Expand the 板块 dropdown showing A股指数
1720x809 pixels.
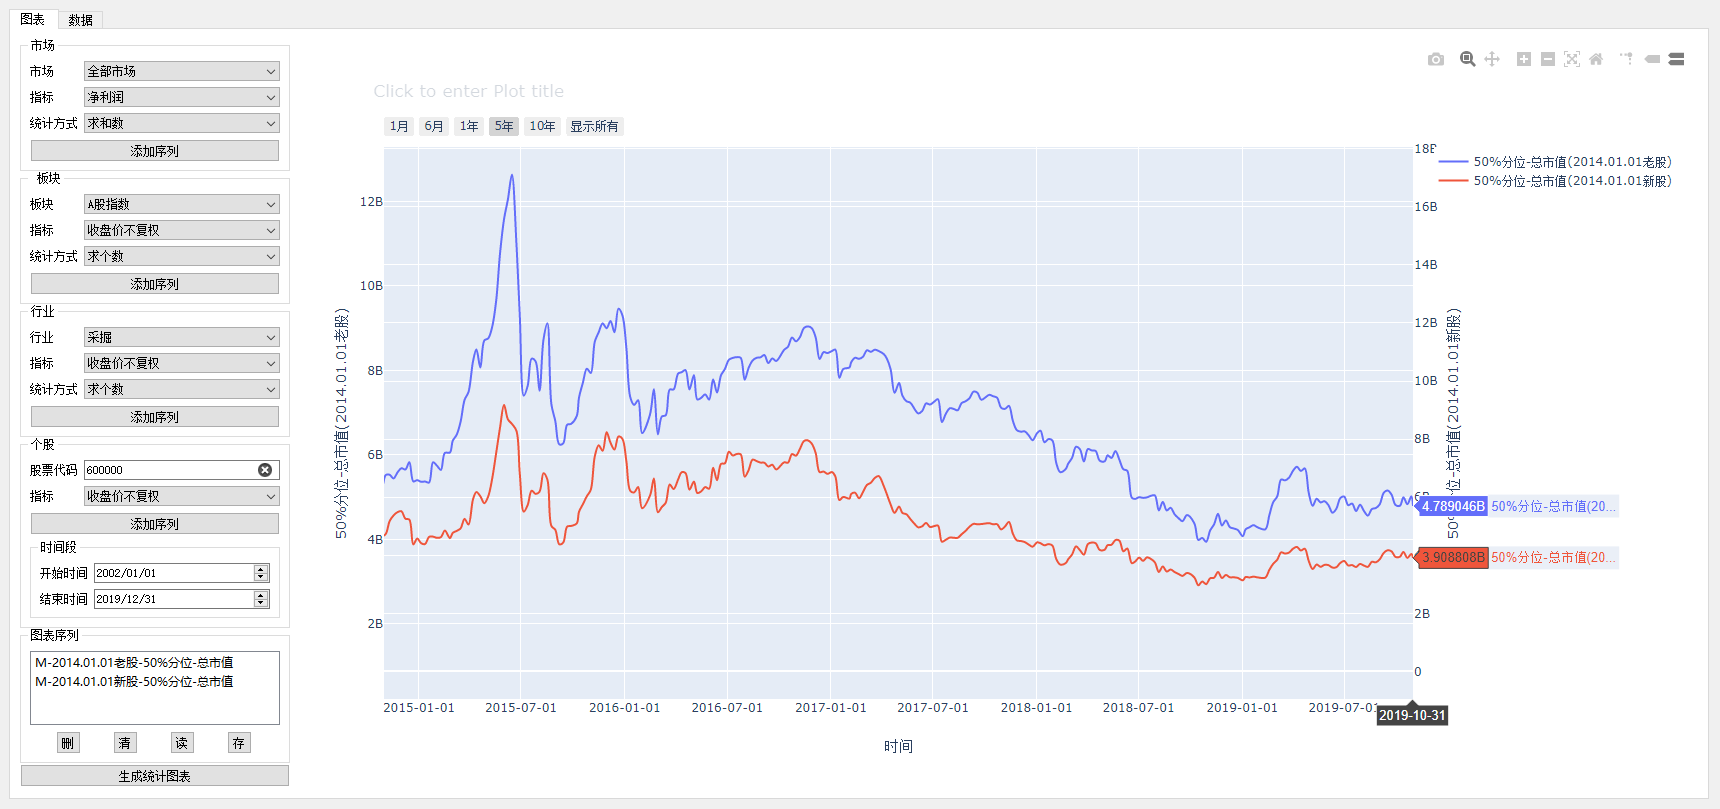click(x=181, y=204)
